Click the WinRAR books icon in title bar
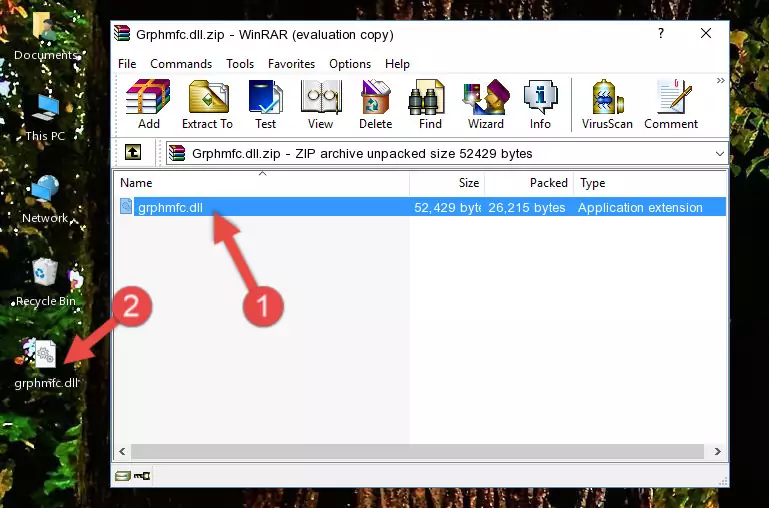Viewport: 769px width, 508px height. [122, 33]
